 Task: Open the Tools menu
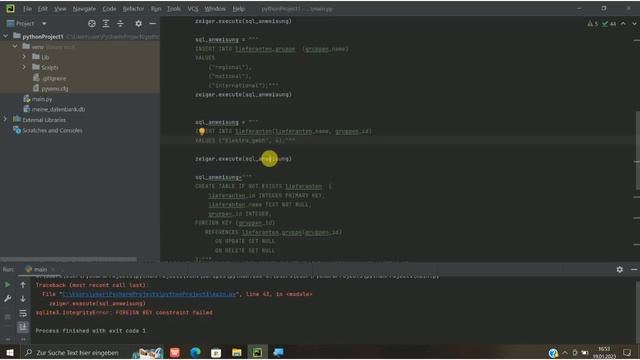tap(174, 9)
